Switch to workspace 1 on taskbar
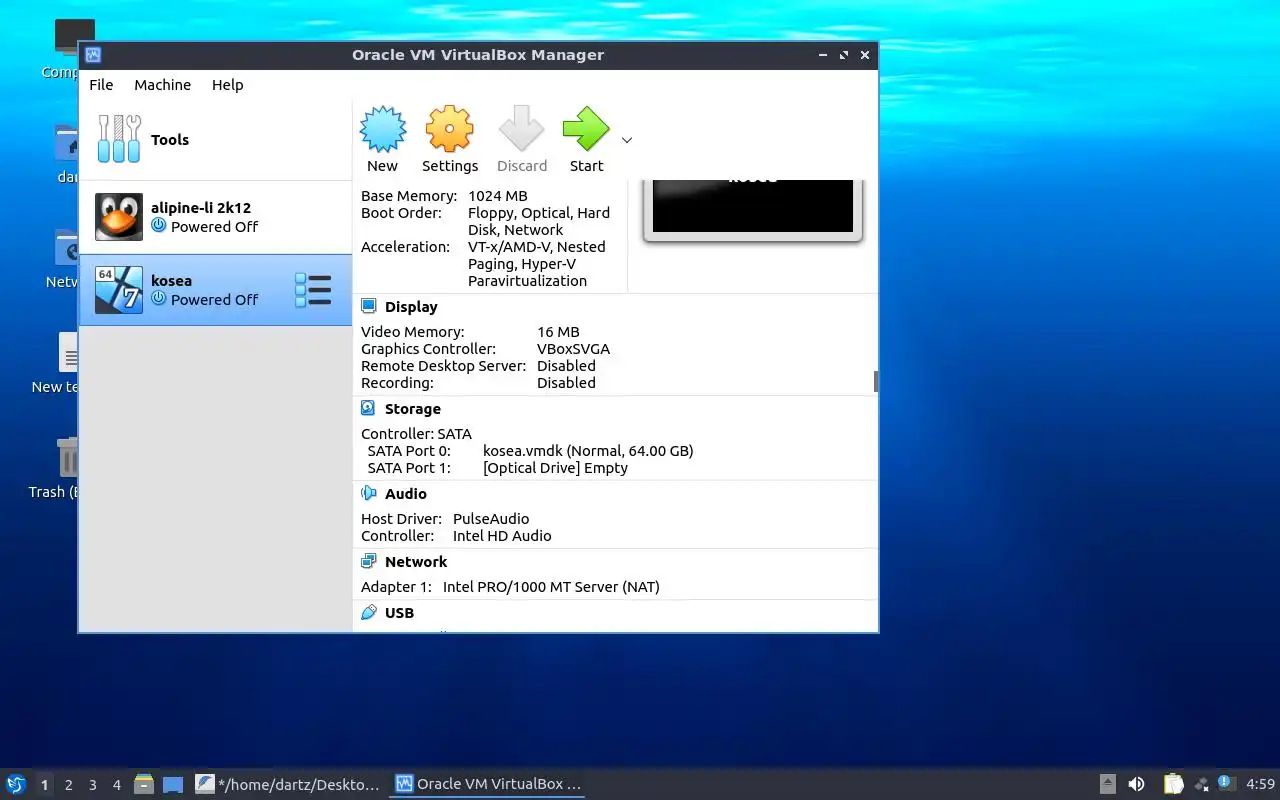This screenshot has height=800, width=1280. coord(45,785)
